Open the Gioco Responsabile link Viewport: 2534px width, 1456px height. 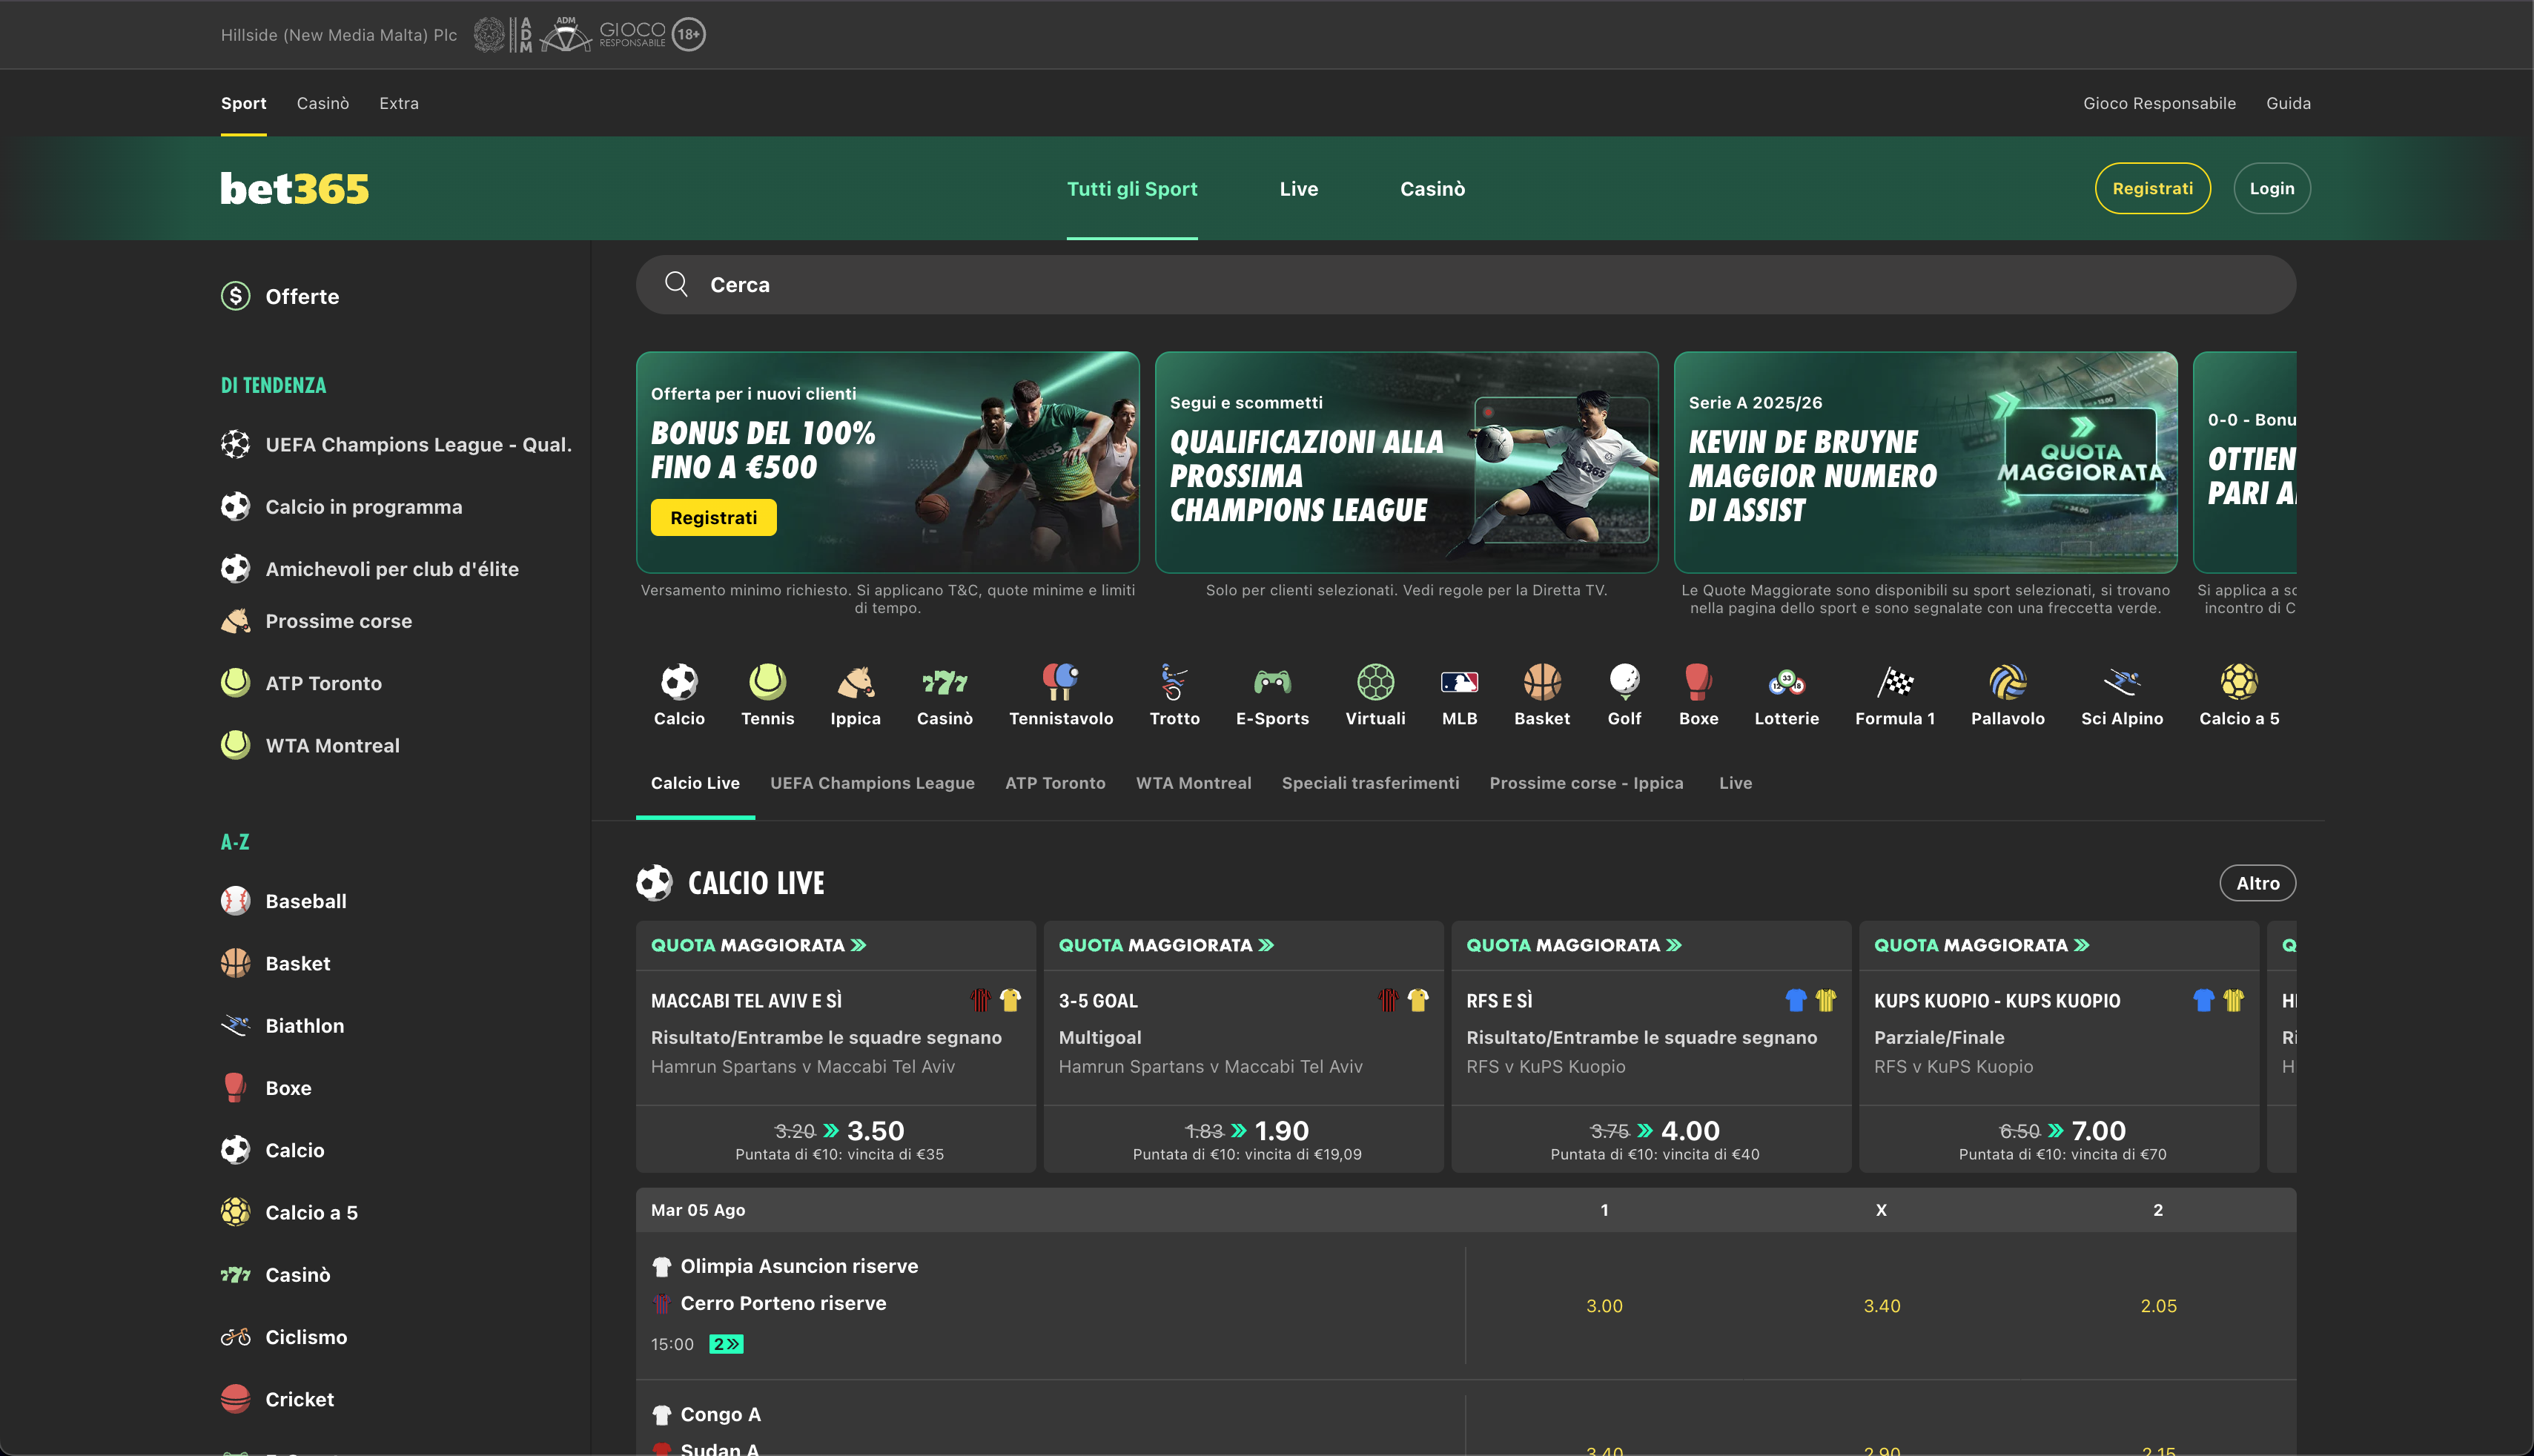[2160, 103]
